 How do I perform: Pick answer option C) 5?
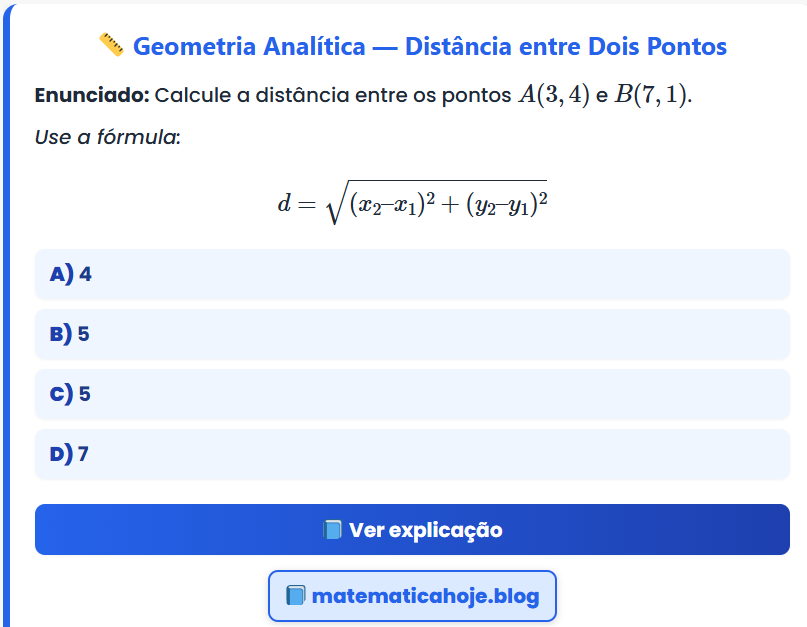[x=412, y=394]
